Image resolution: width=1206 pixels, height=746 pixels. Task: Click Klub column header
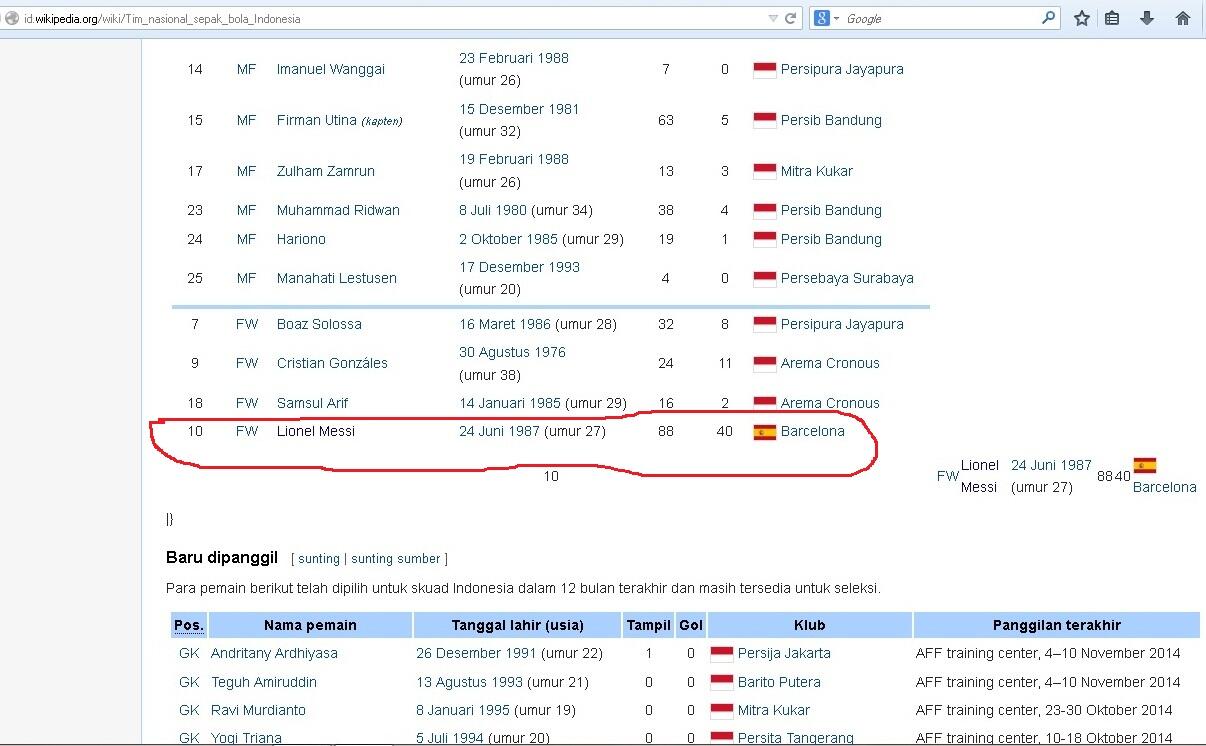810,625
